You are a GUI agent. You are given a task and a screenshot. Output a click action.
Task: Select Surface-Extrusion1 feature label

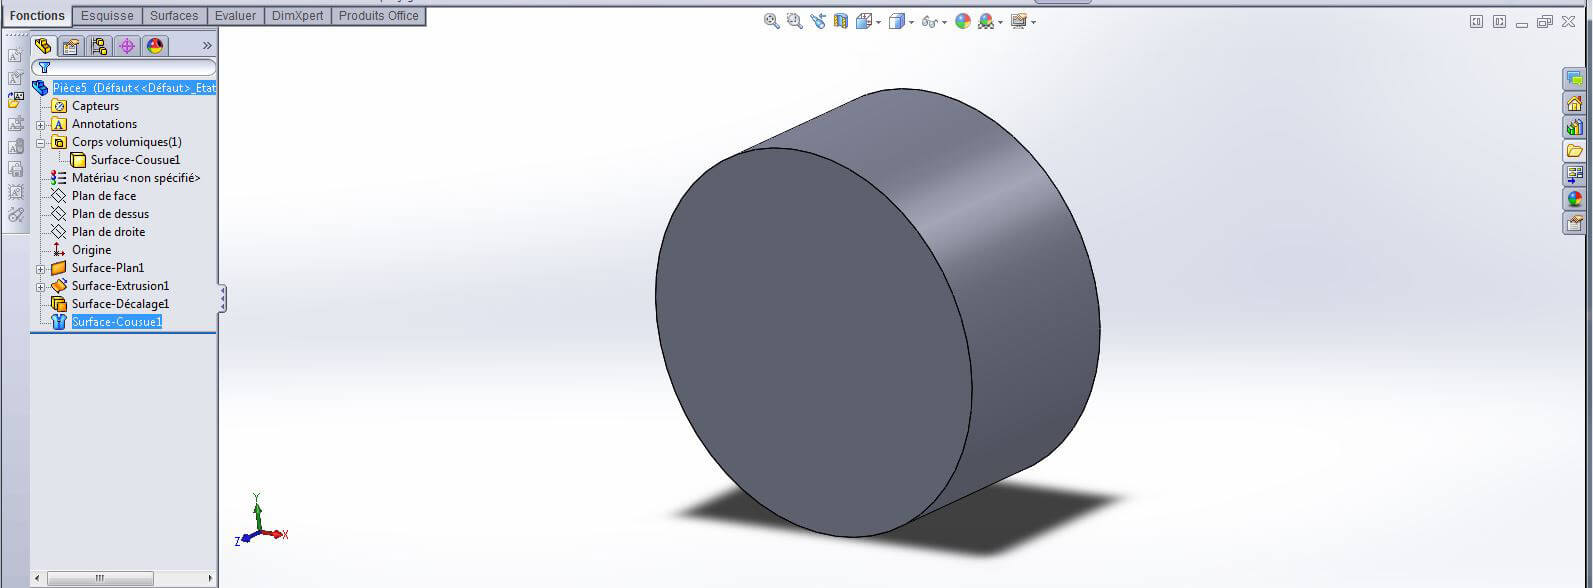coord(120,286)
